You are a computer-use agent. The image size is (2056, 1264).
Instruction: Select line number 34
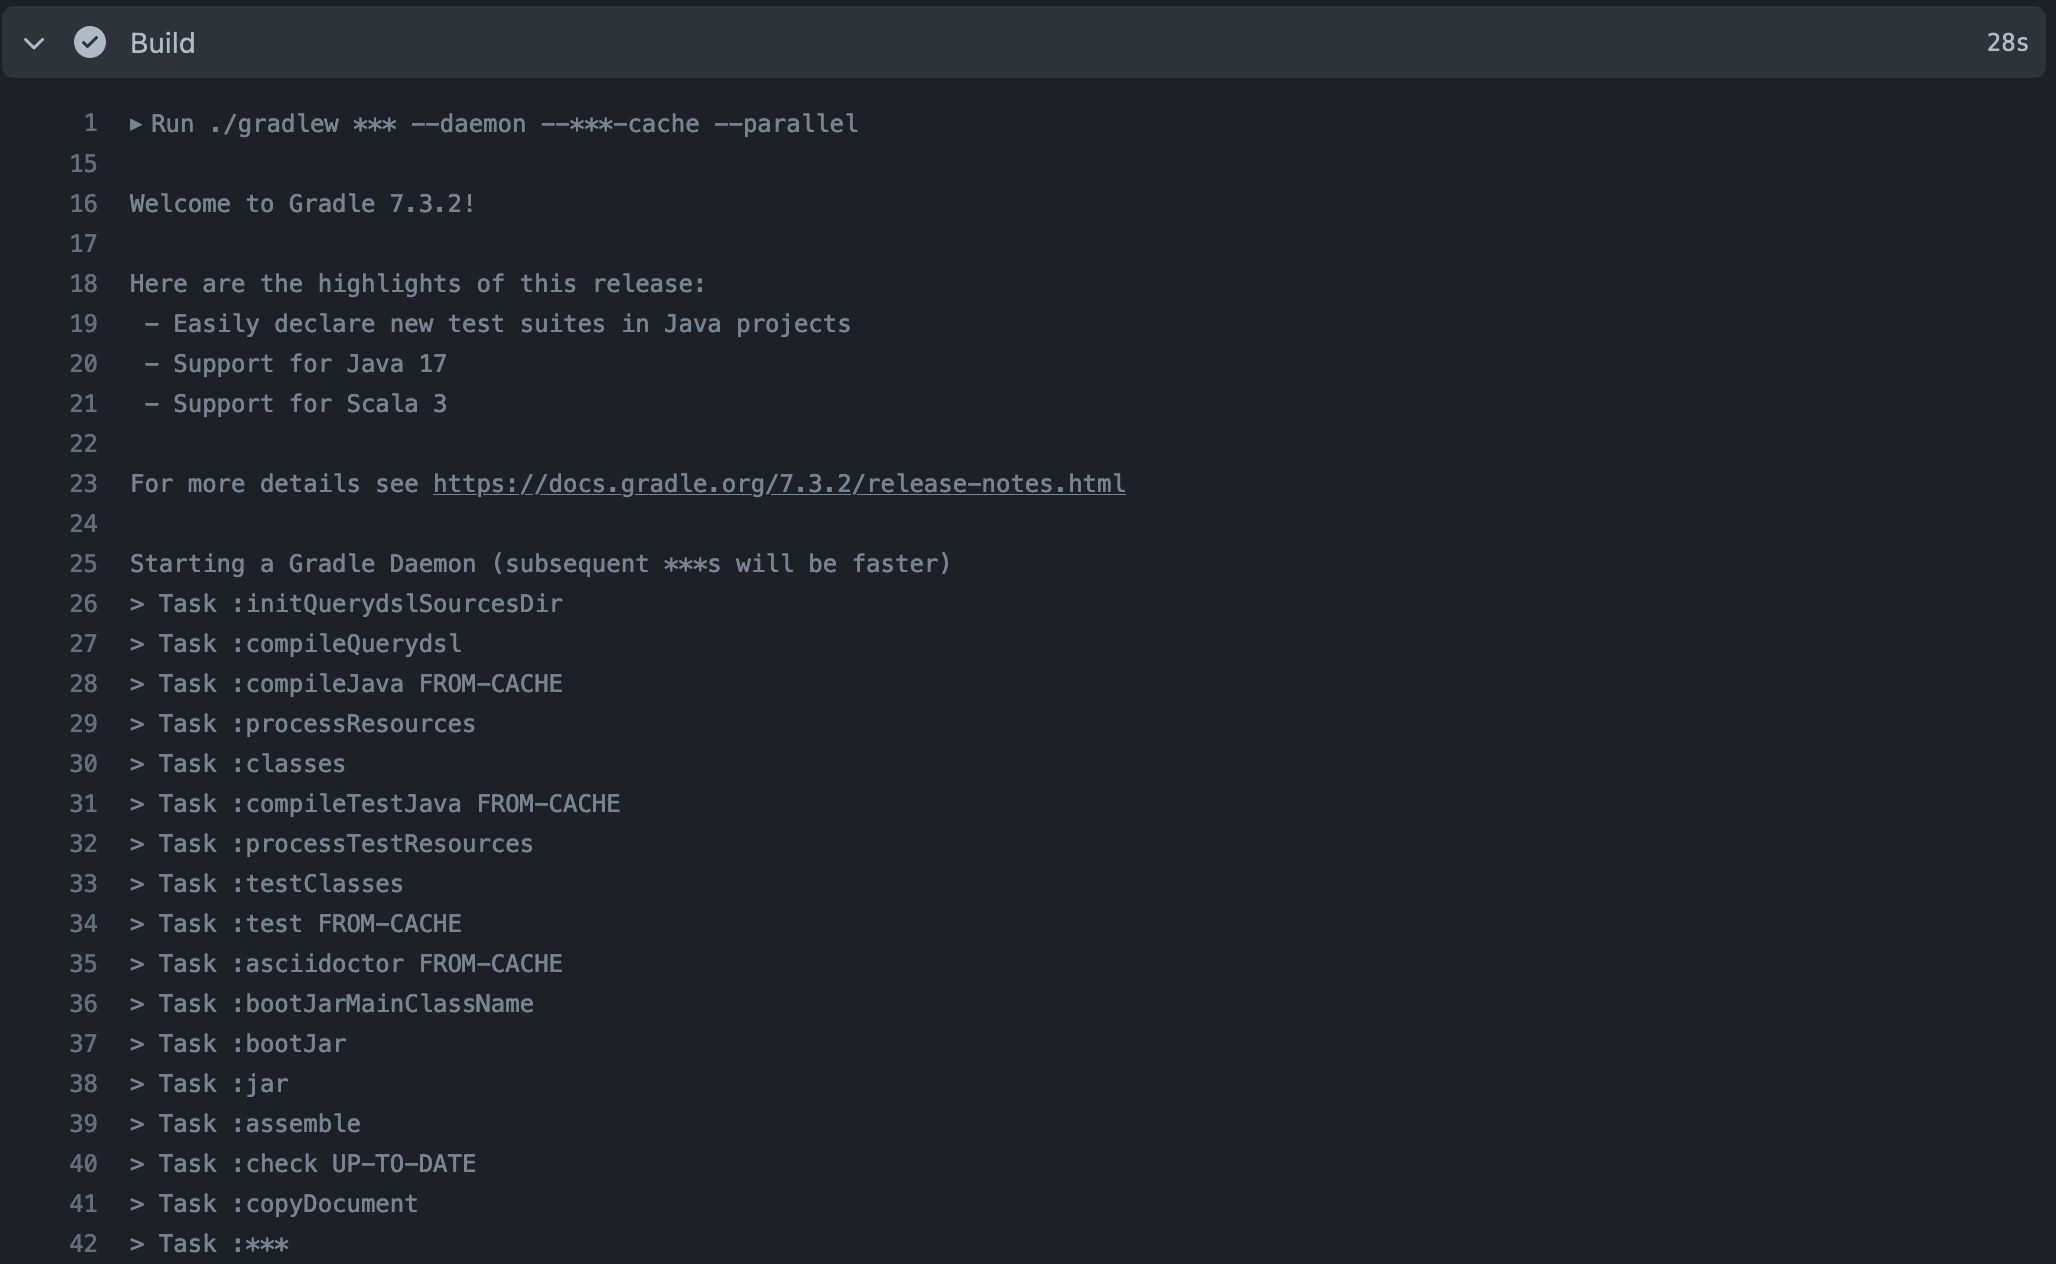point(83,924)
